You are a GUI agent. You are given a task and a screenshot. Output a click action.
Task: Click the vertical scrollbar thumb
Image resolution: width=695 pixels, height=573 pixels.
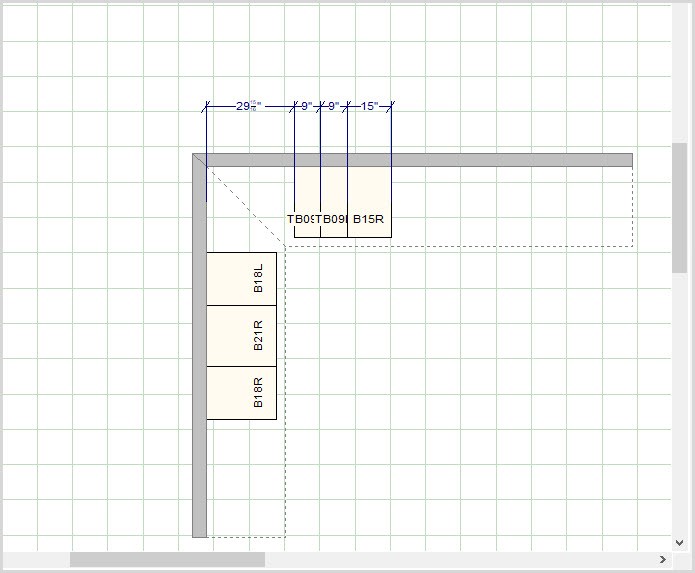click(x=679, y=207)
